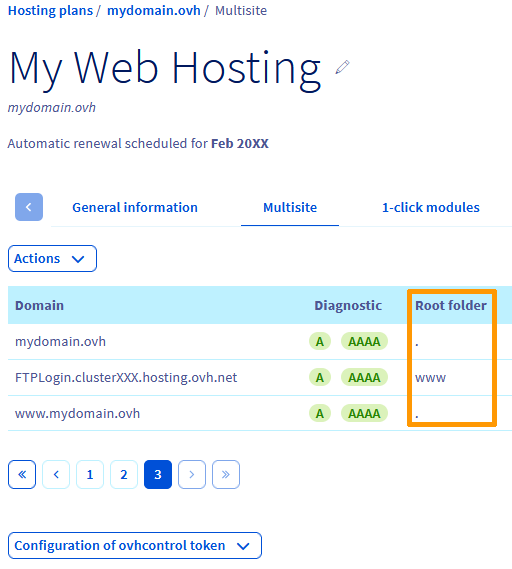Image resolution: width=512 pixels, height=569 pixels.
Task: Click the Root folder column header
Action: click(x=451, y=306)
